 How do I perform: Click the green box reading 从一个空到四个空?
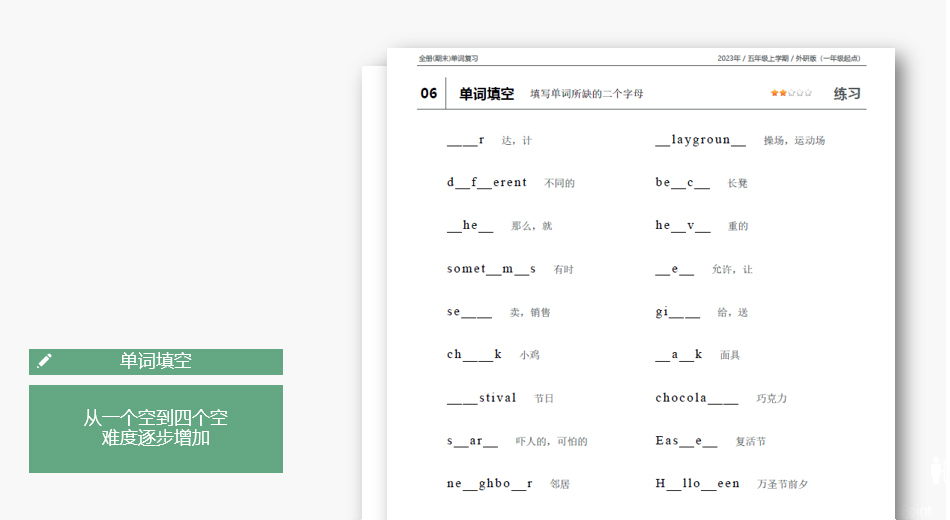pyautogui.click(x=156, y=428)
